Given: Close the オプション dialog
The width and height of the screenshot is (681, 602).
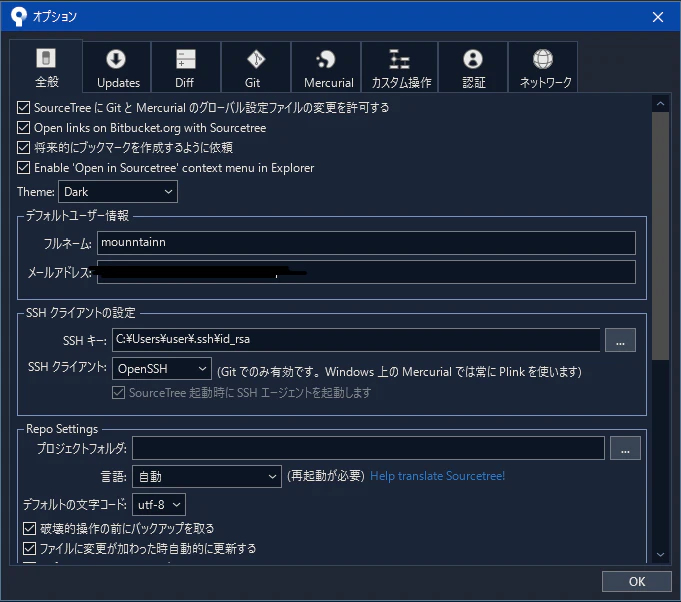Looking at the screenshot, I should click(x=658, y=17).
